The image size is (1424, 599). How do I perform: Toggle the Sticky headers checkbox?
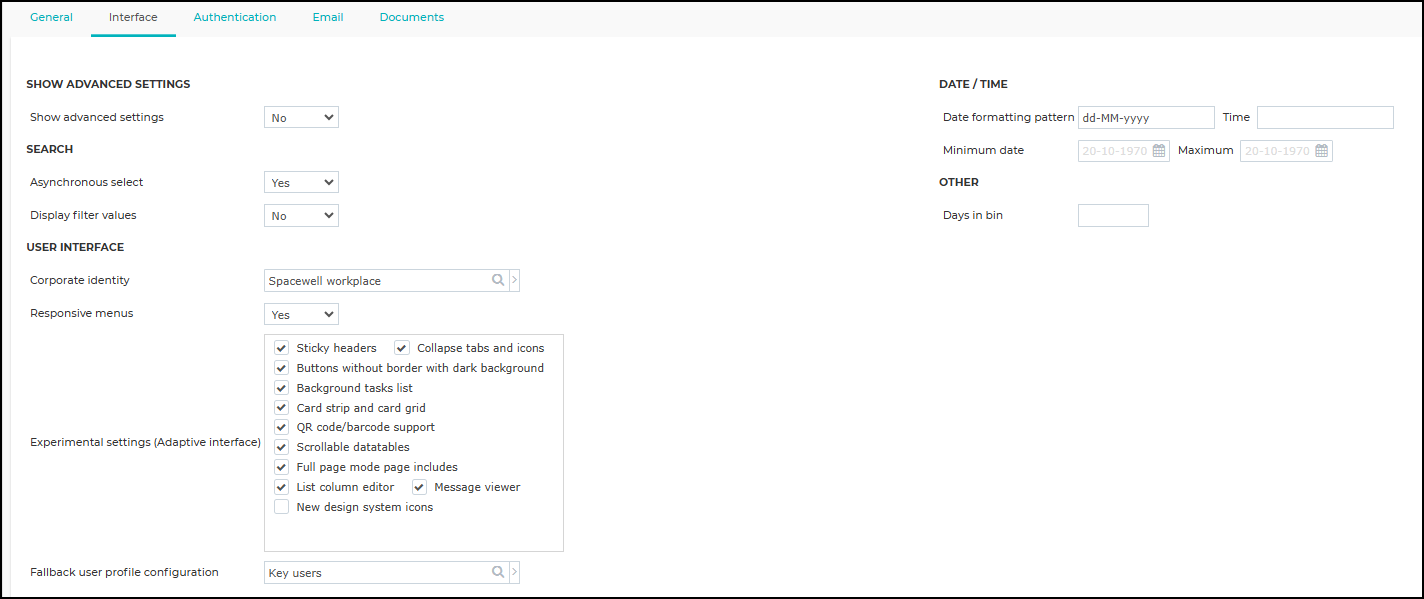[x=282, y=348]
